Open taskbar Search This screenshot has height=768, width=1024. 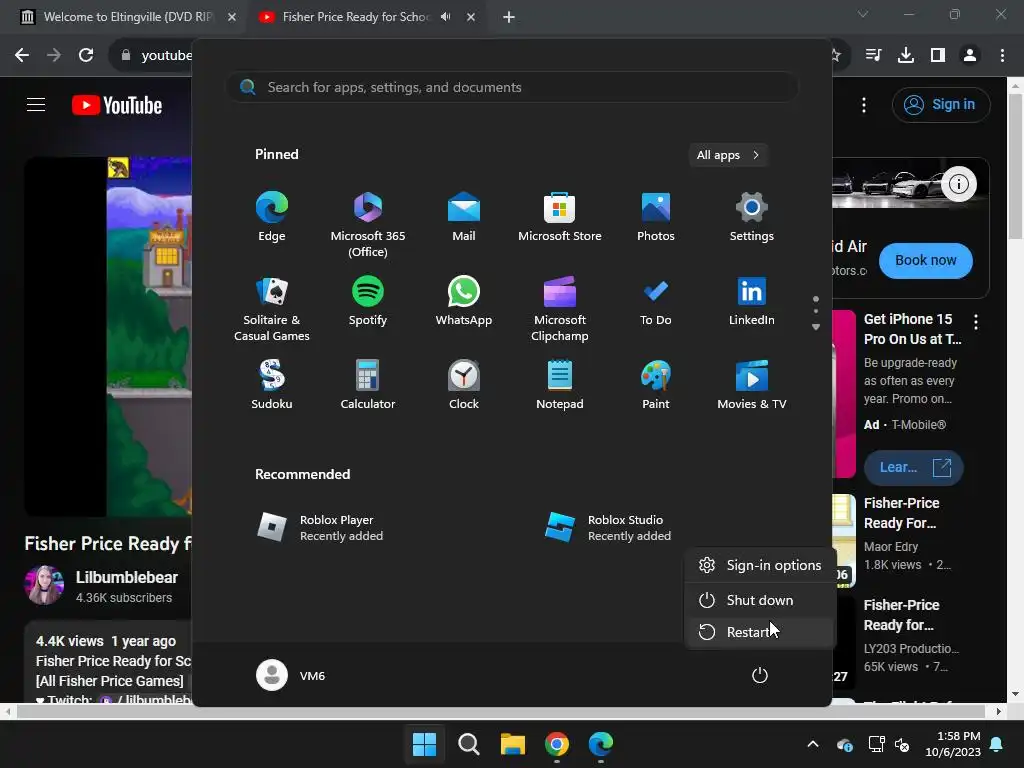pos(468,744)
